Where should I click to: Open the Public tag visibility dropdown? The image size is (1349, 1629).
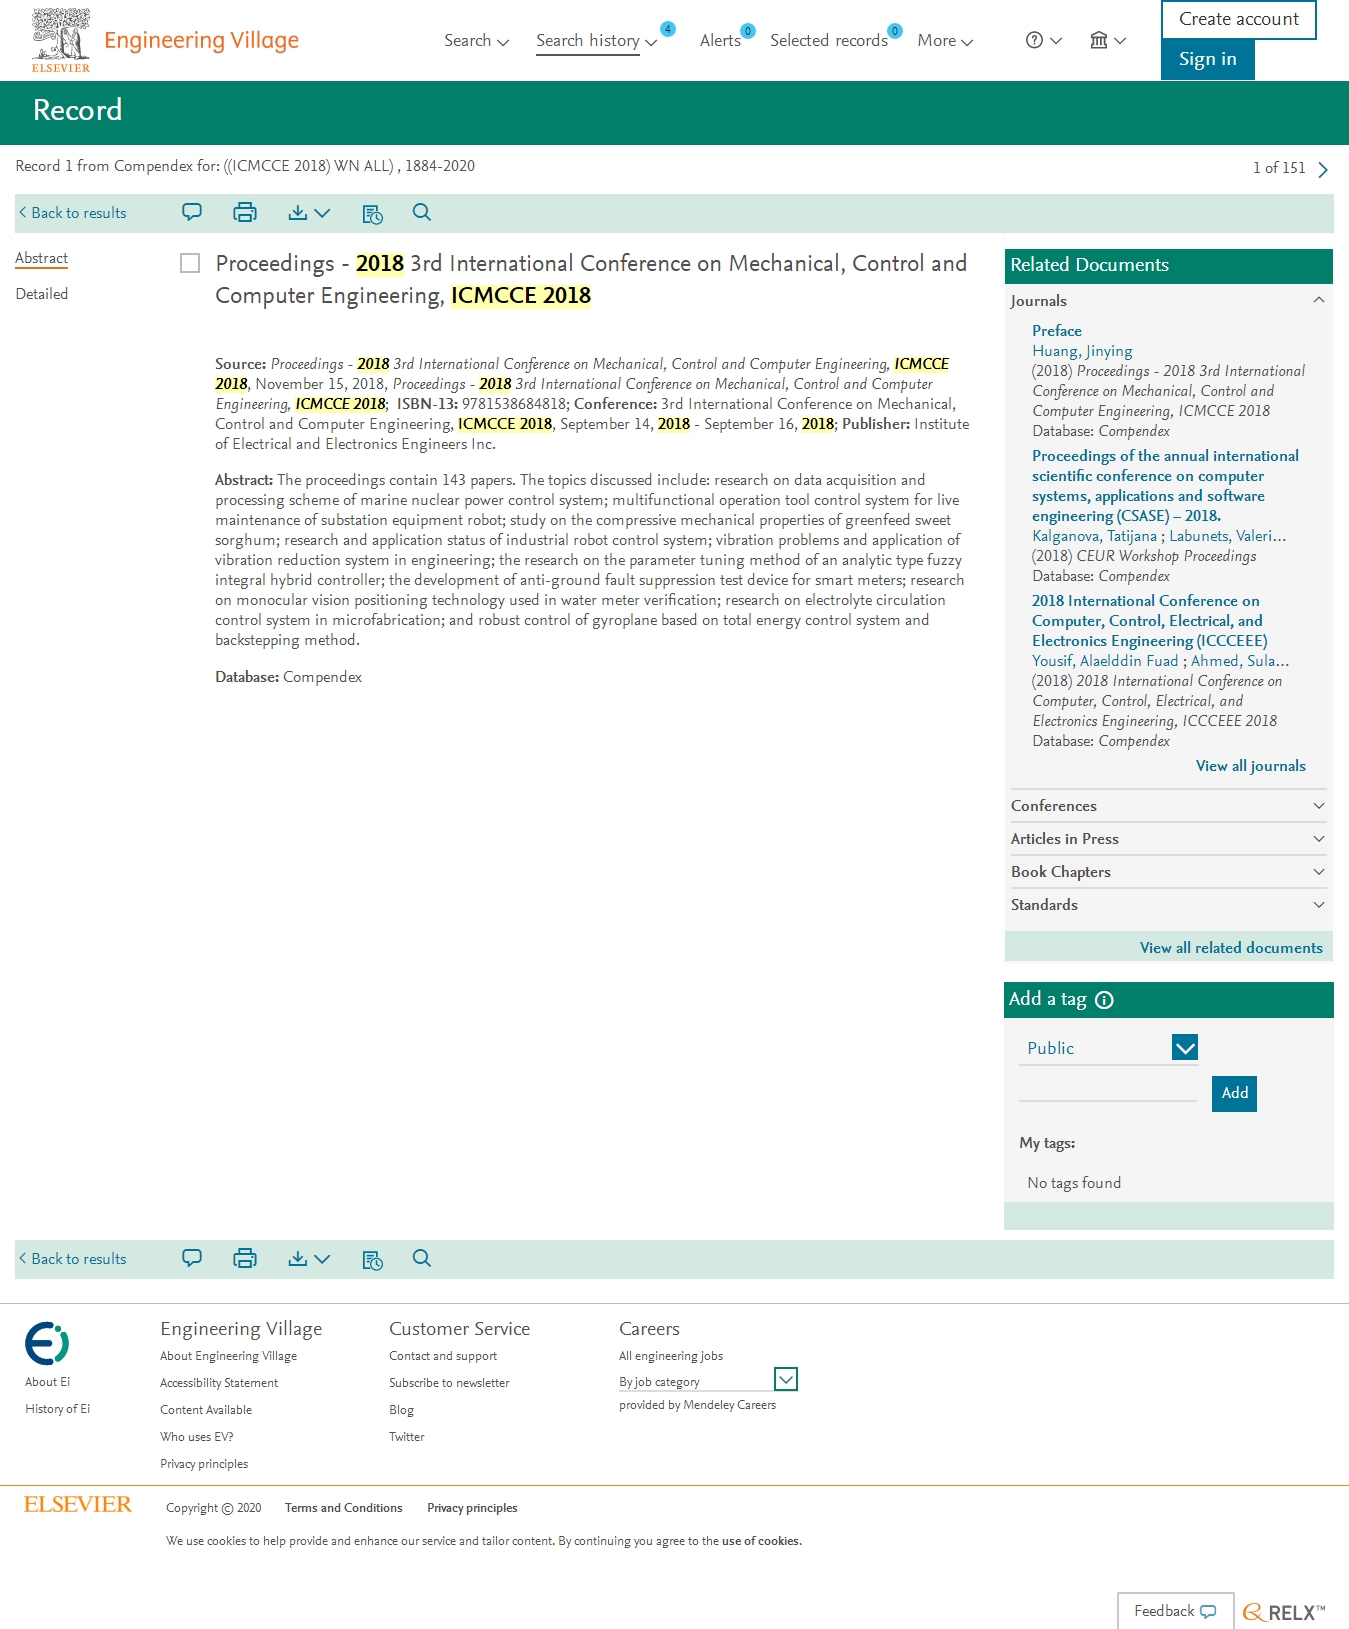1108,1048
